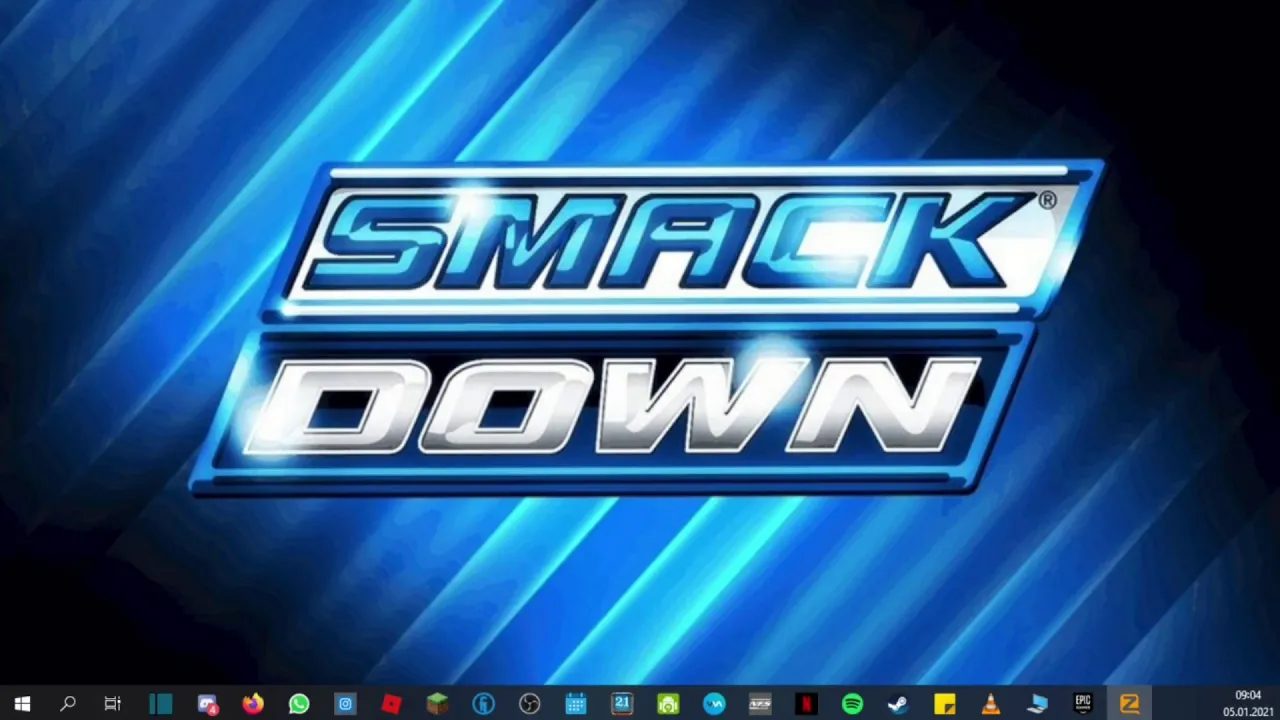The image size is (1280, 720).
Task: Open the Instagram app icon
Action: pos(345,704)
